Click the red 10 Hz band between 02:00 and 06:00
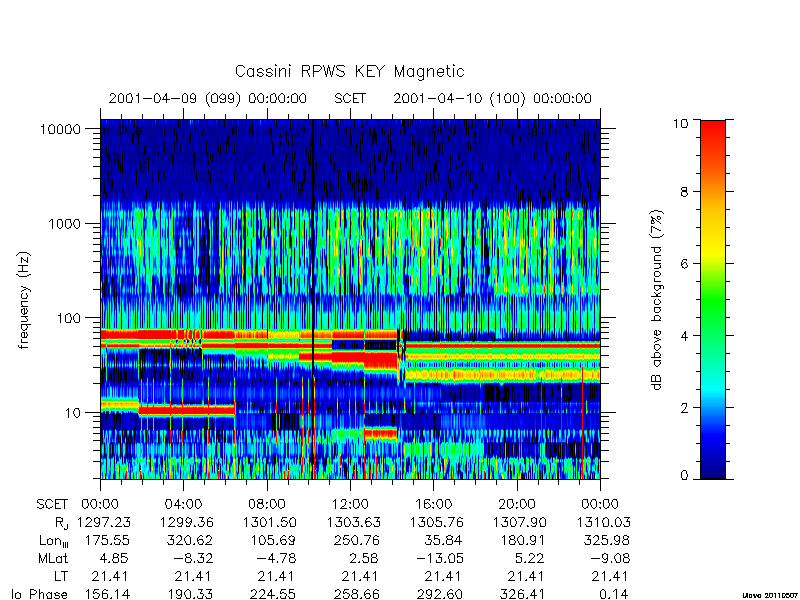 tap(187, 410)
